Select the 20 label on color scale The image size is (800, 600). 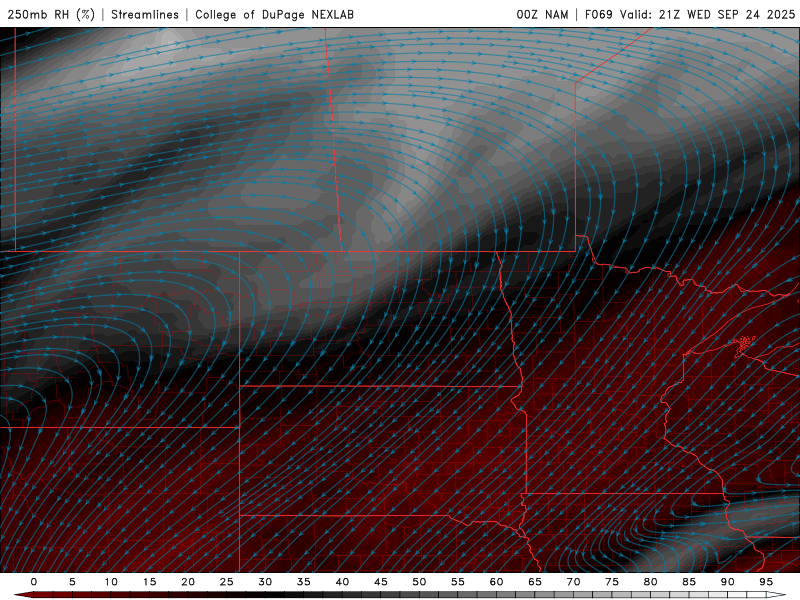point(188,582)
